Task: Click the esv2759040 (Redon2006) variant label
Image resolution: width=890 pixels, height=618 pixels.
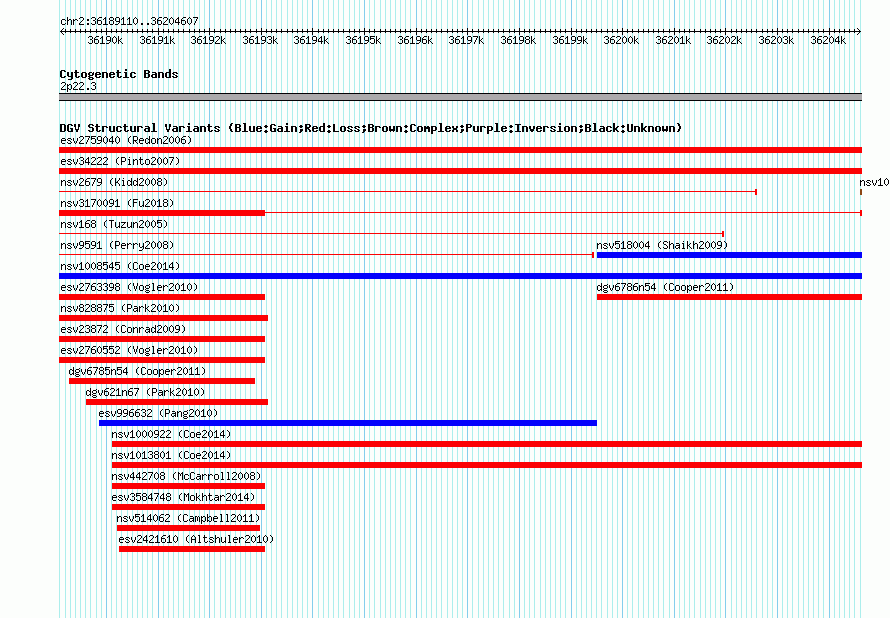Action: 126,140
